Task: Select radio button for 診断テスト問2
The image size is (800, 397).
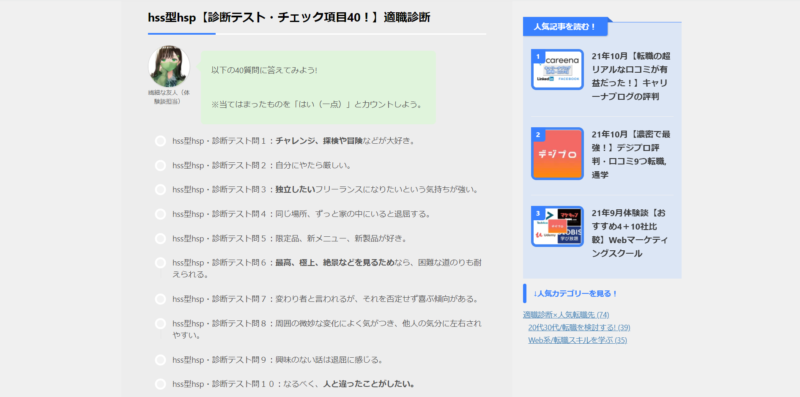Action: [160, 165]
